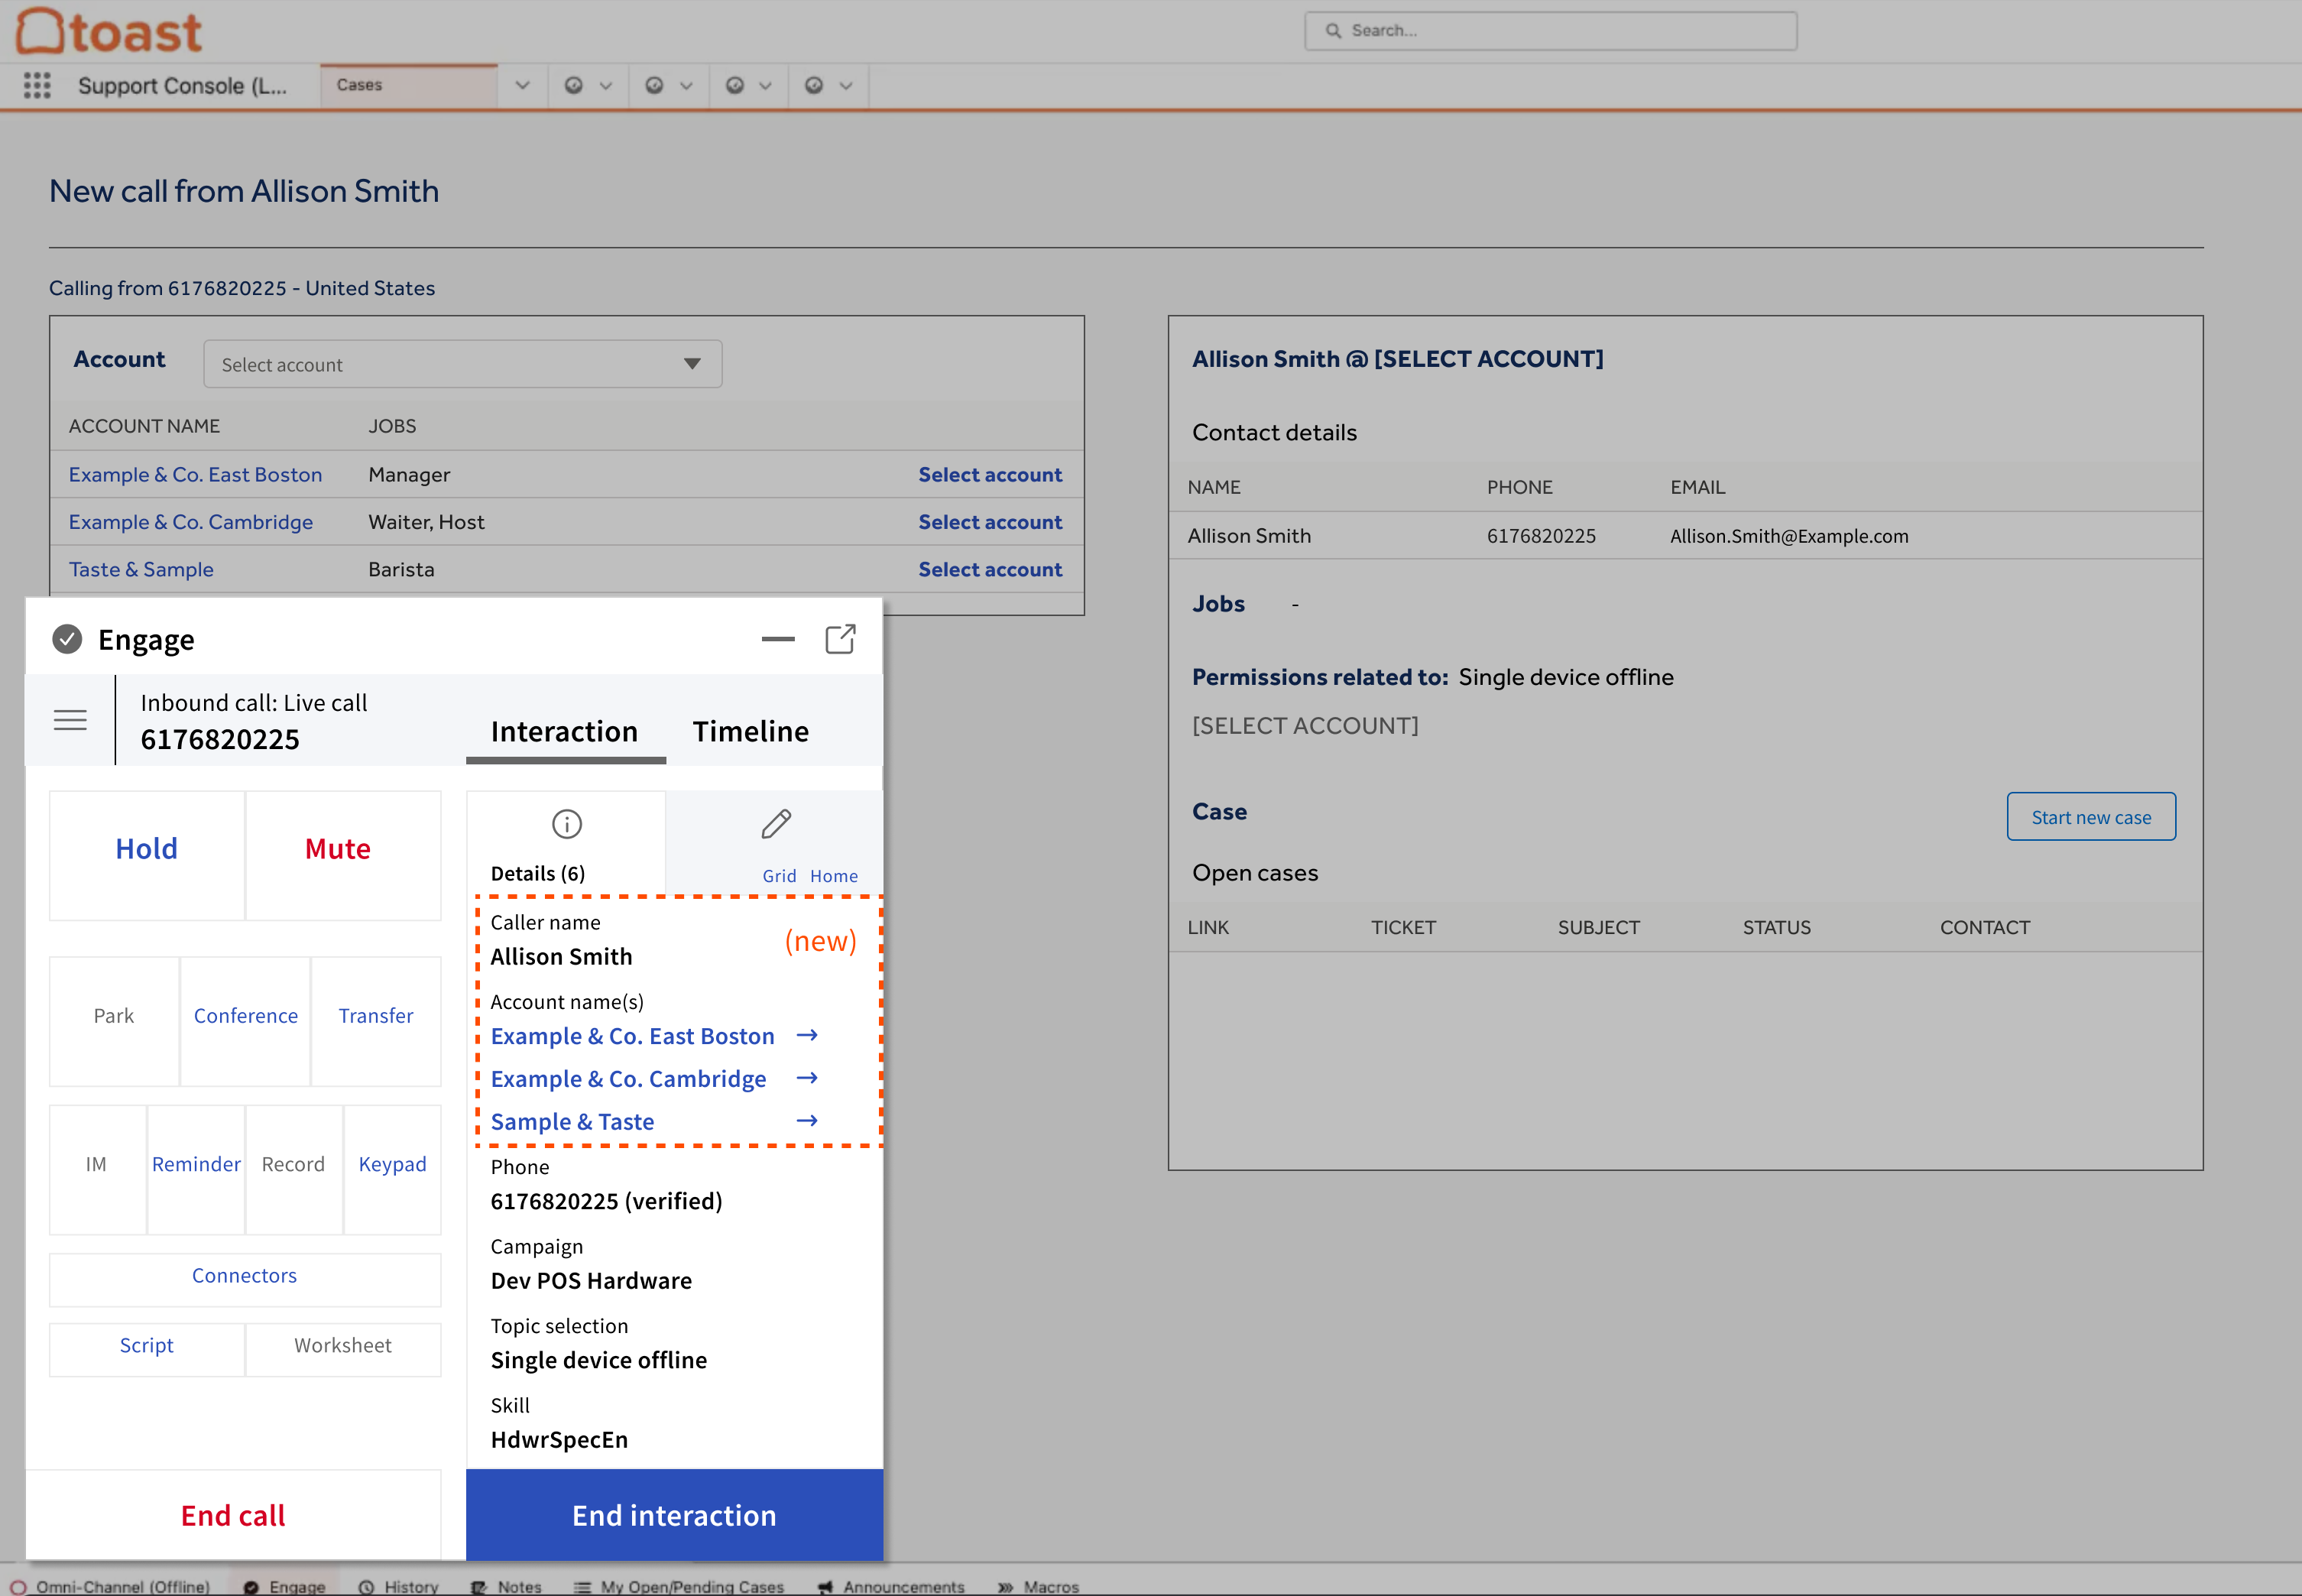Open Example & Co. East Boston in Engage panel

[632, 1036]
